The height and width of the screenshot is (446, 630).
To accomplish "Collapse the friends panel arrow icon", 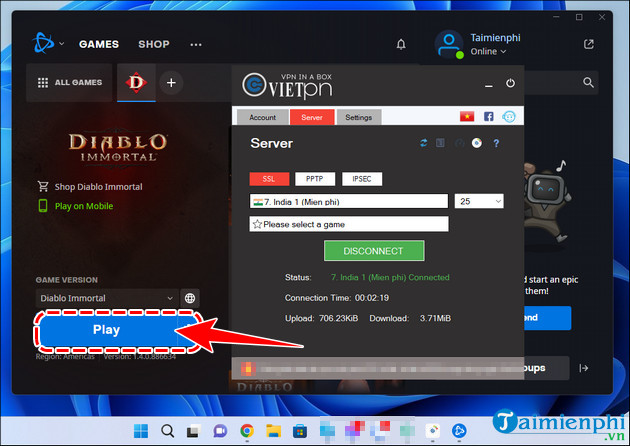I will tap(584, 368).
